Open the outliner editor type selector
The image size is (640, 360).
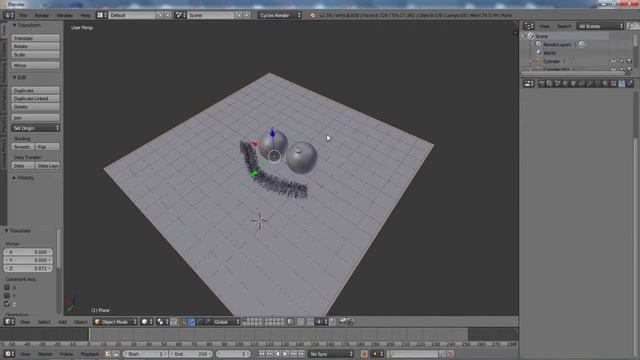pos(529,26)
